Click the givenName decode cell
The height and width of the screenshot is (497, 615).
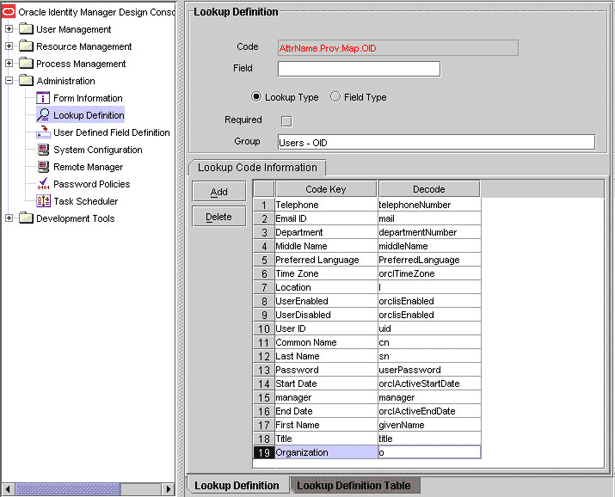(x=429, y=425)
